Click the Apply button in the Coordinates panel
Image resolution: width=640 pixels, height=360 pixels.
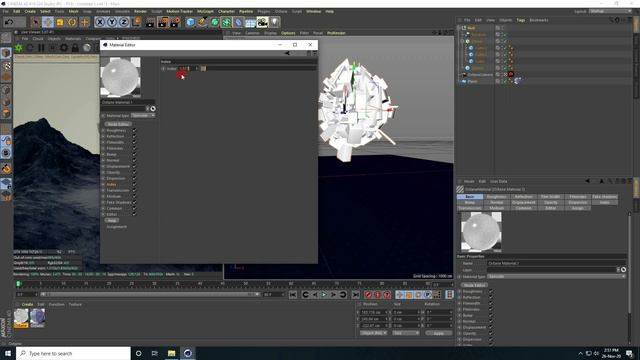pyautogui.click(x=438, y=333)
